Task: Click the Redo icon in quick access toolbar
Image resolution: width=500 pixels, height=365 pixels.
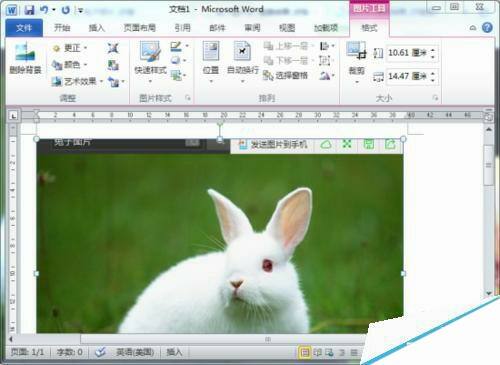Action: (x=65, y=10)
